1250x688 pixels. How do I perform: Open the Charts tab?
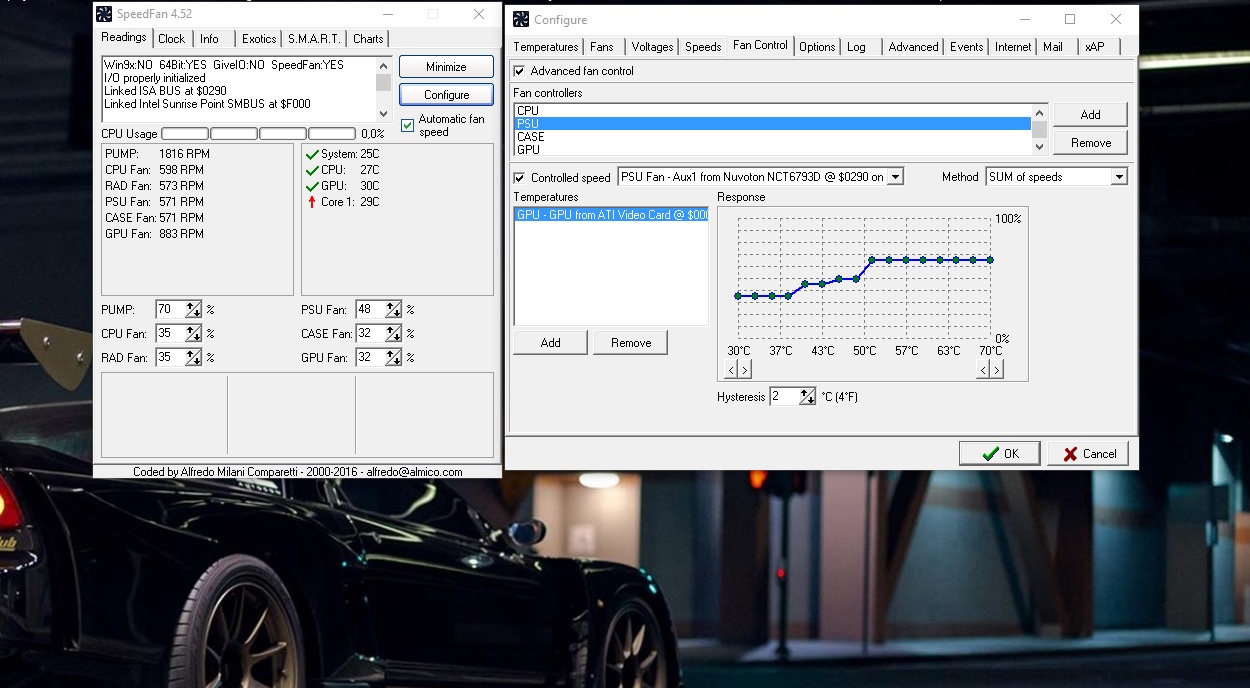pos(368,39)
